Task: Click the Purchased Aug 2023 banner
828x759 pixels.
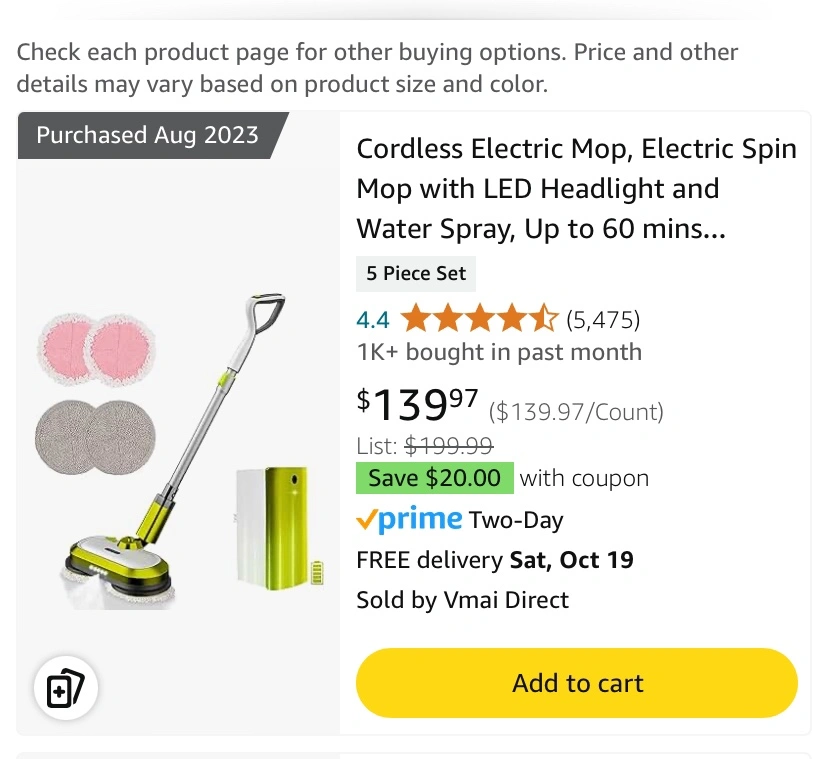Action: pyautogui.click(x=147, y=135)
